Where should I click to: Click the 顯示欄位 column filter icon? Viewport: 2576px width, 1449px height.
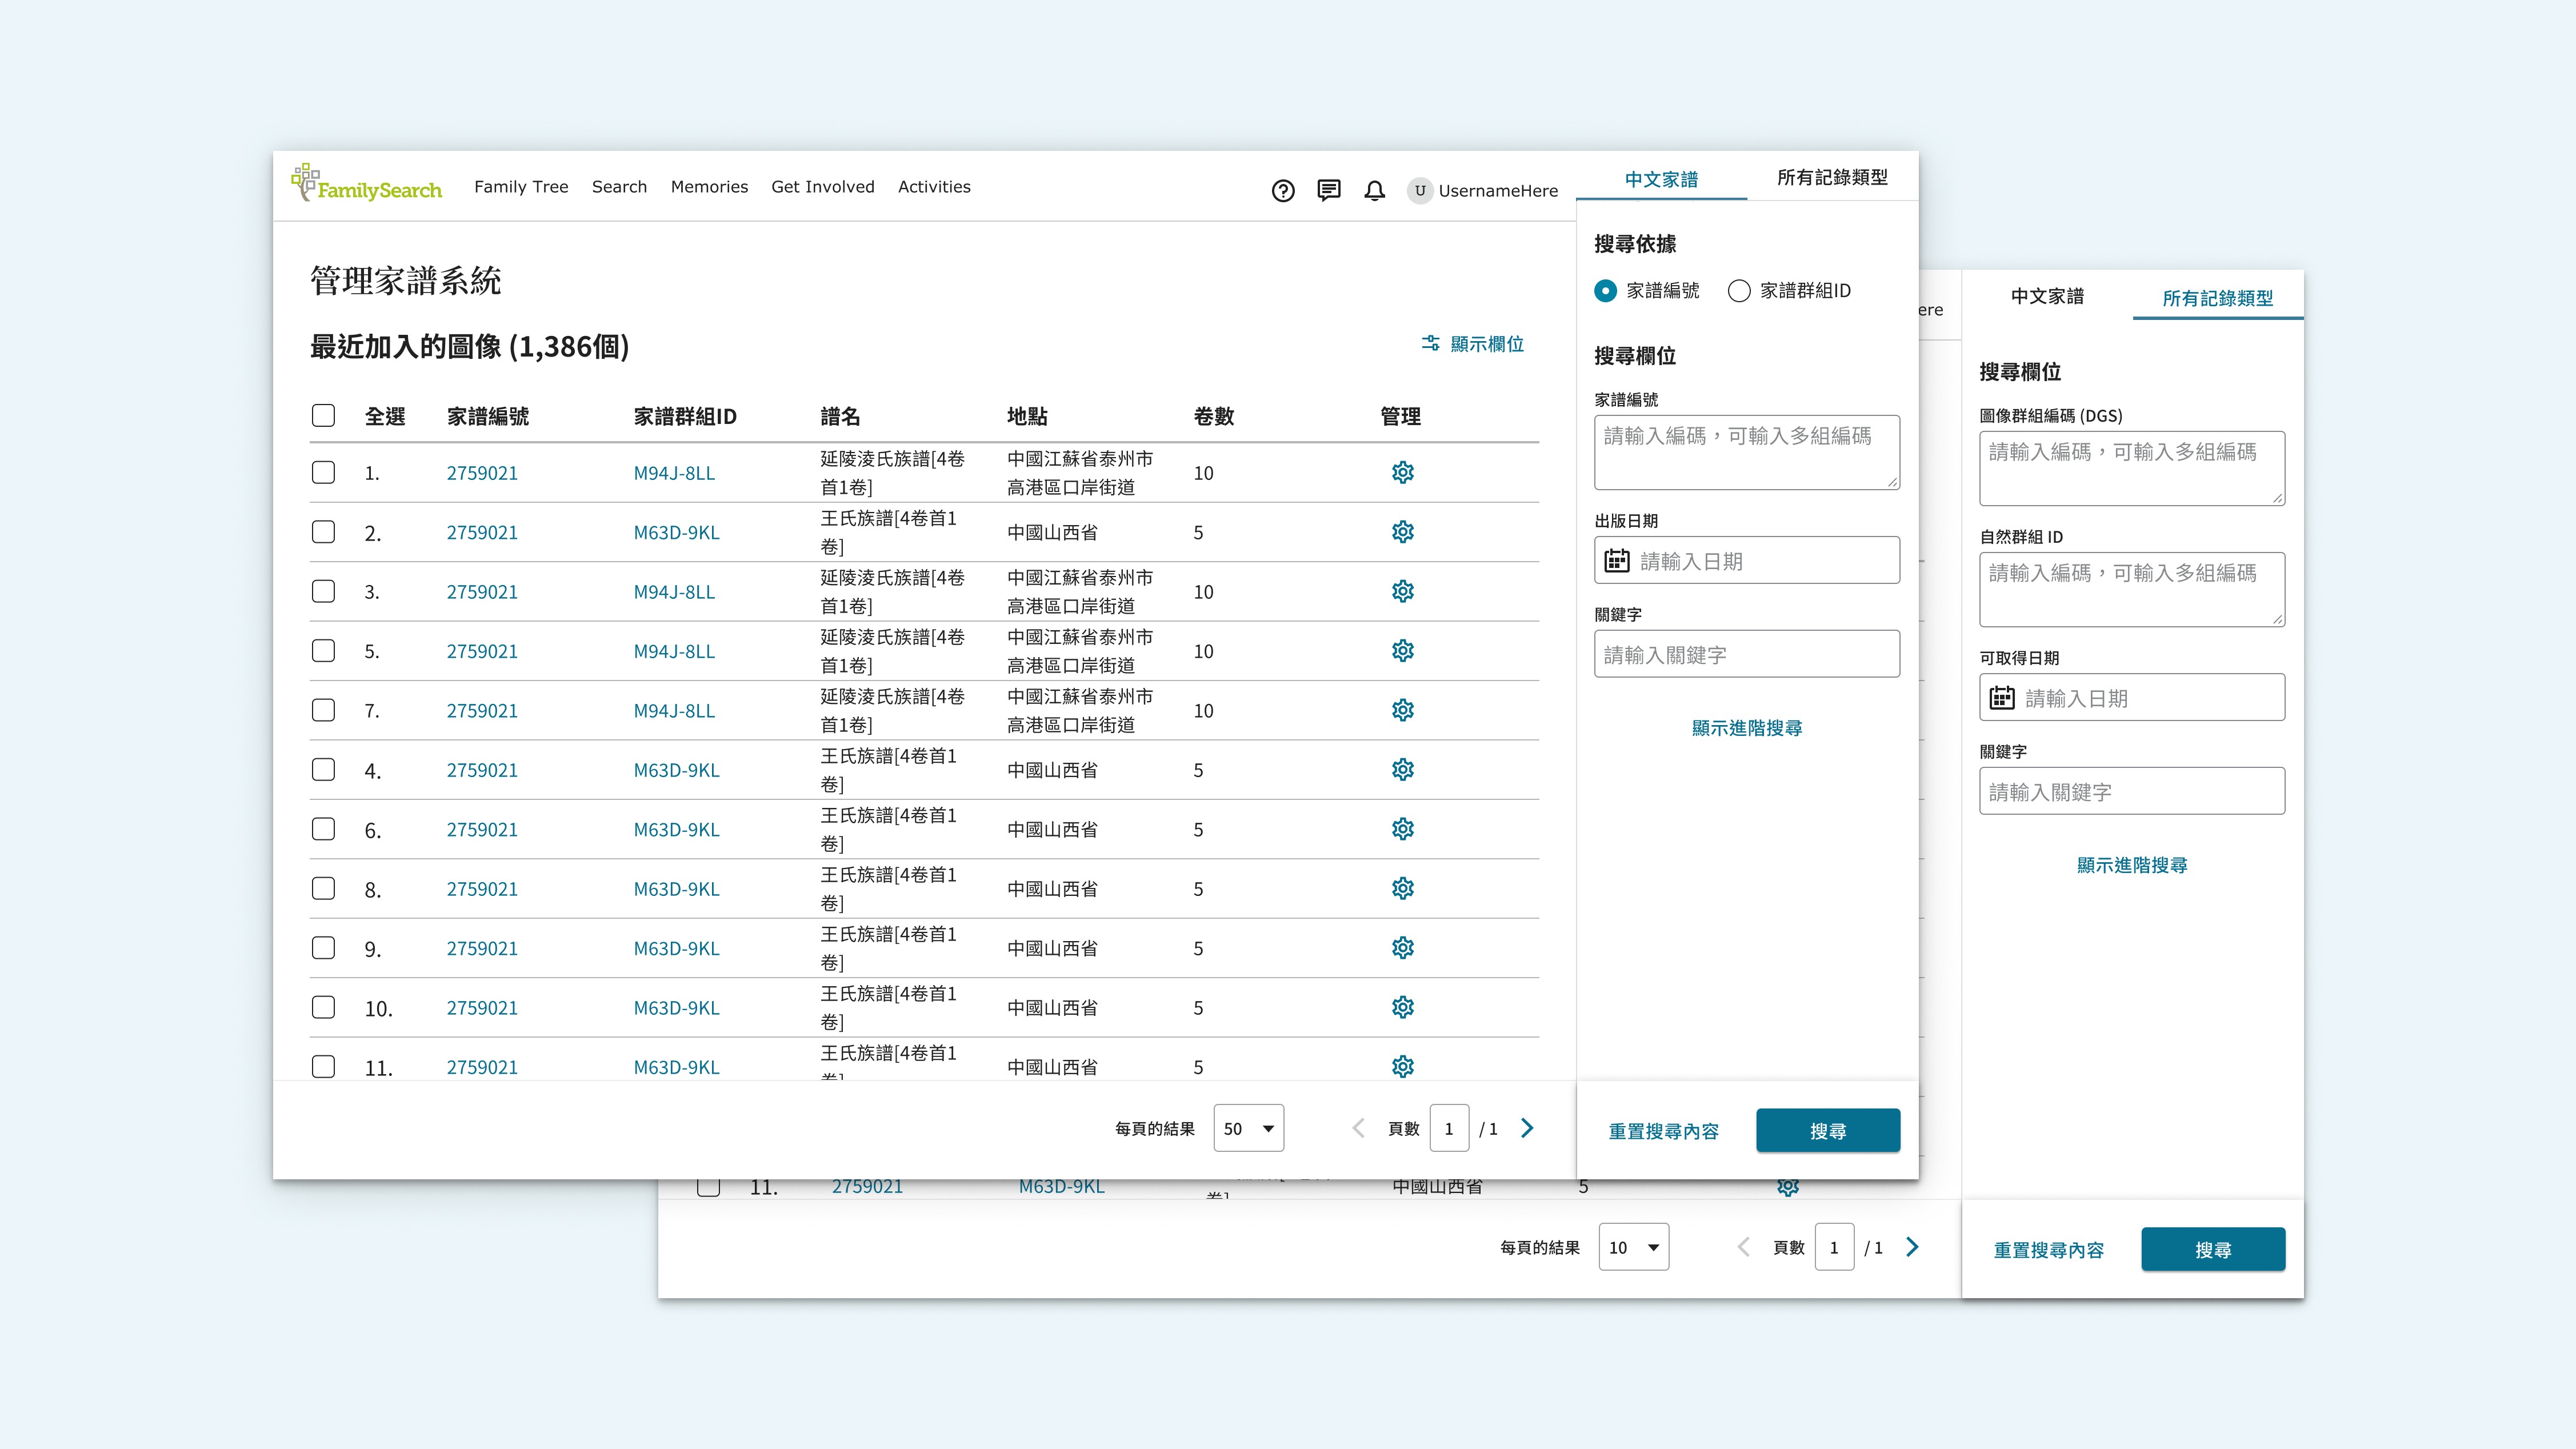1431,343
